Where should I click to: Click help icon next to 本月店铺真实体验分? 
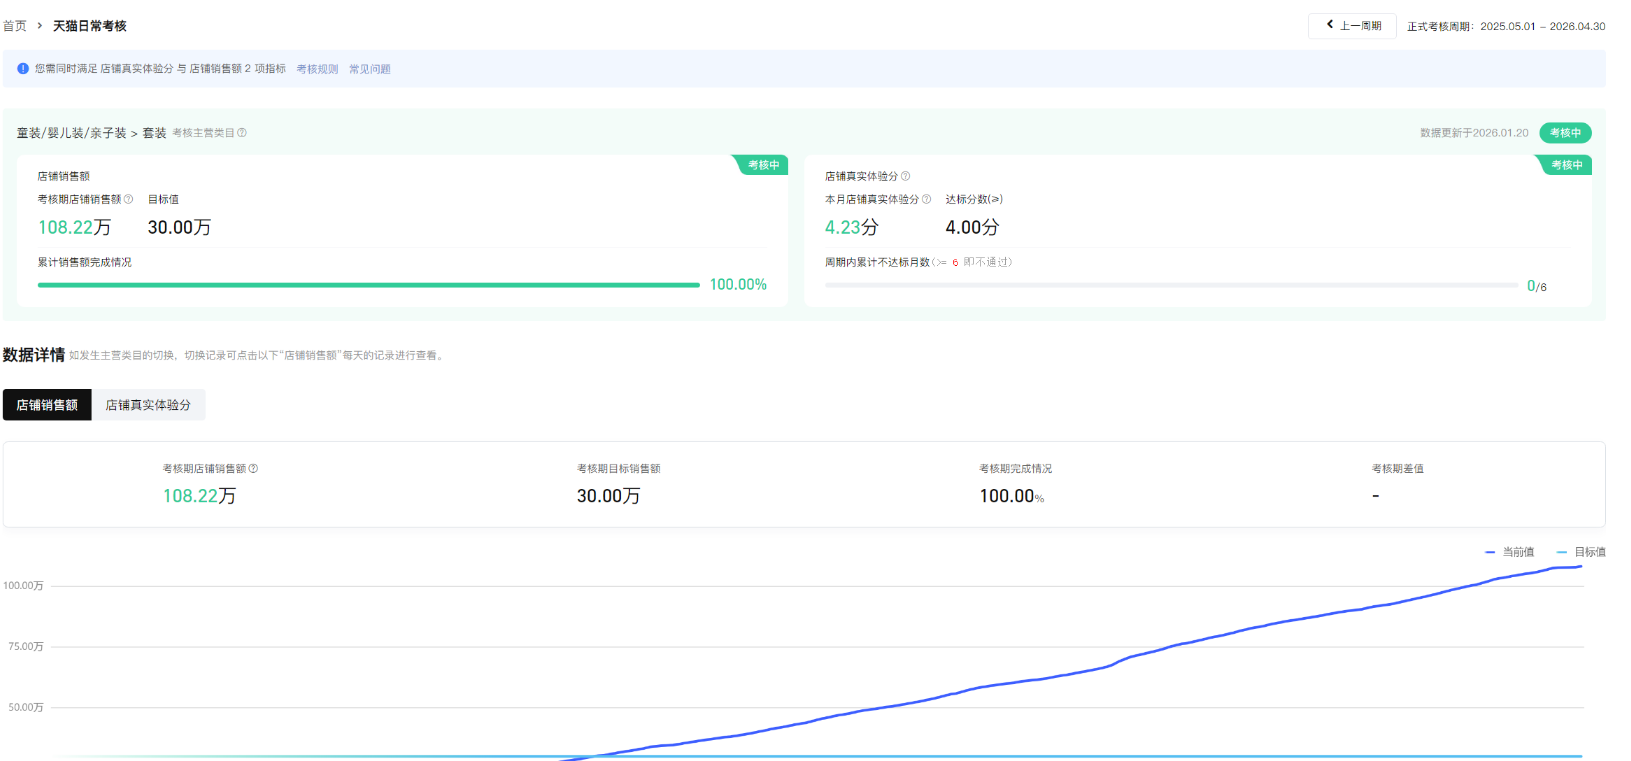pos(926,199)
